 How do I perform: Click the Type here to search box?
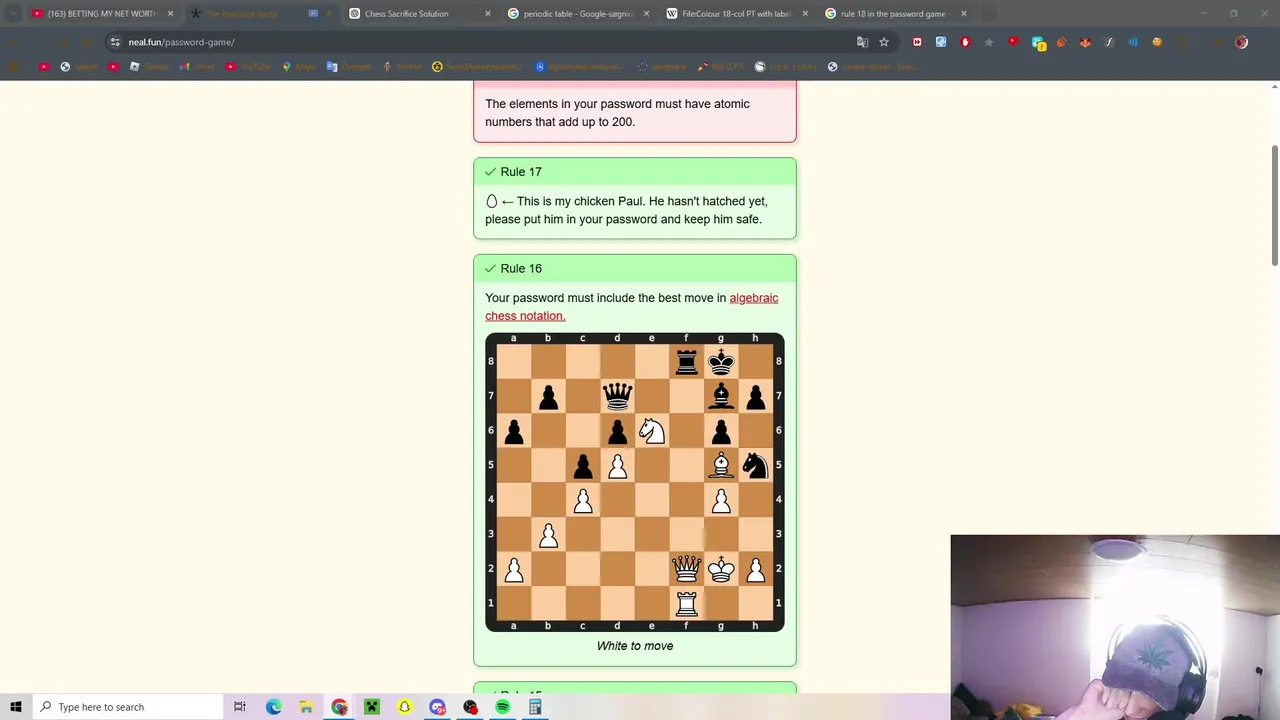(127, 707)
